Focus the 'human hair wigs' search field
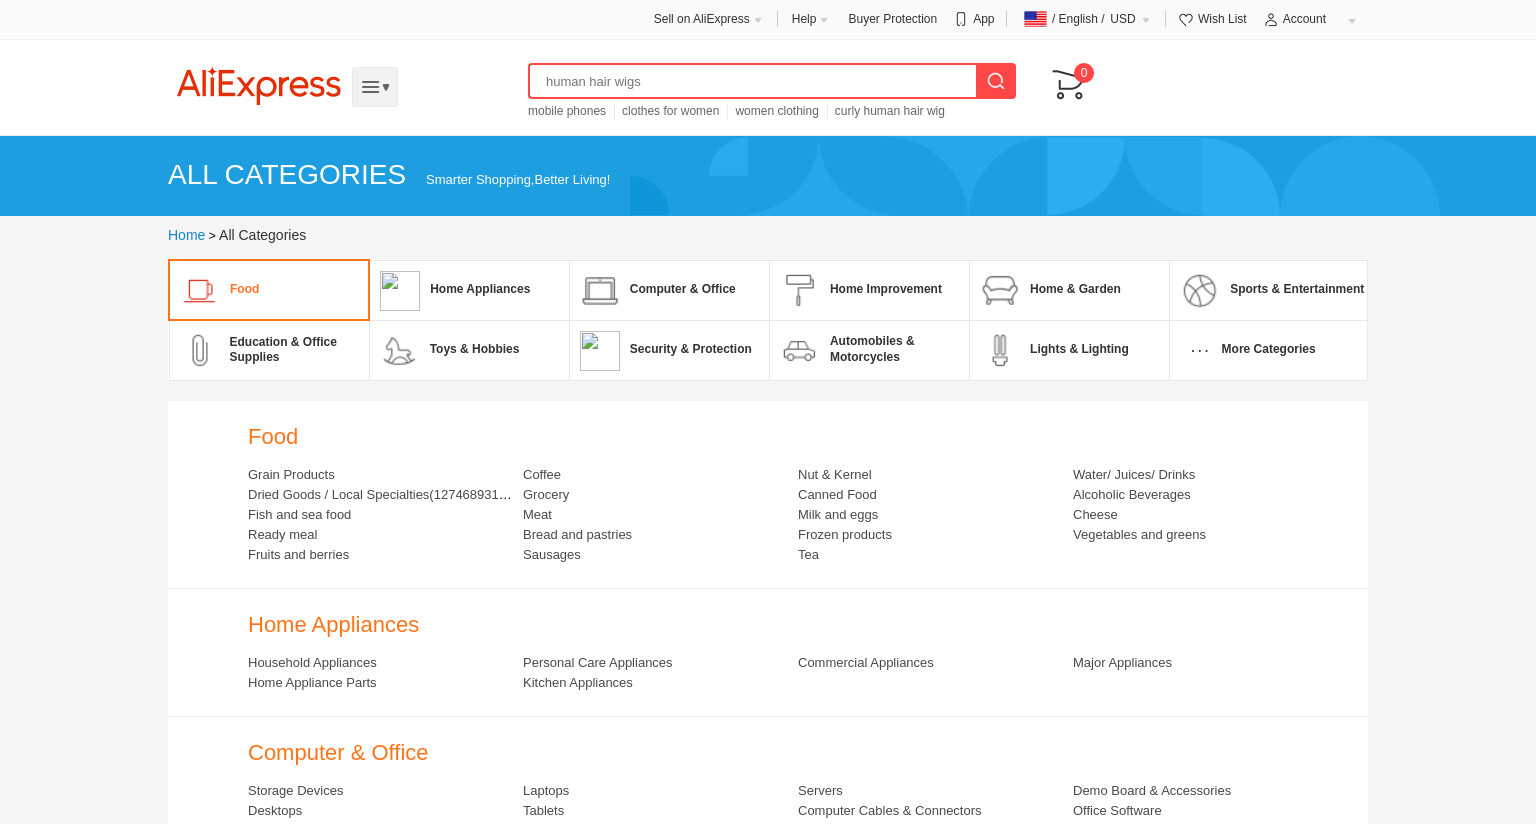 pos(753,81)
